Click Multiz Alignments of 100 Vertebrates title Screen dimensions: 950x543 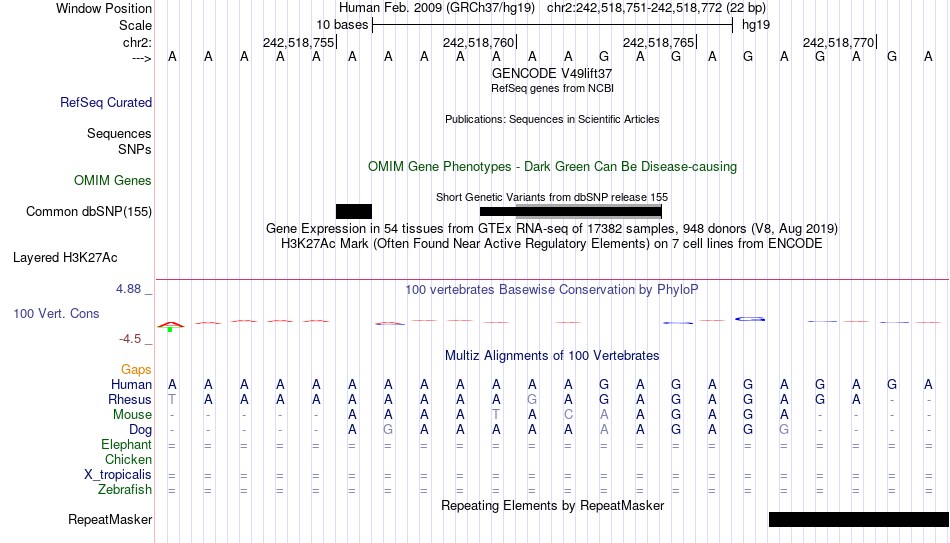(552, 356)
